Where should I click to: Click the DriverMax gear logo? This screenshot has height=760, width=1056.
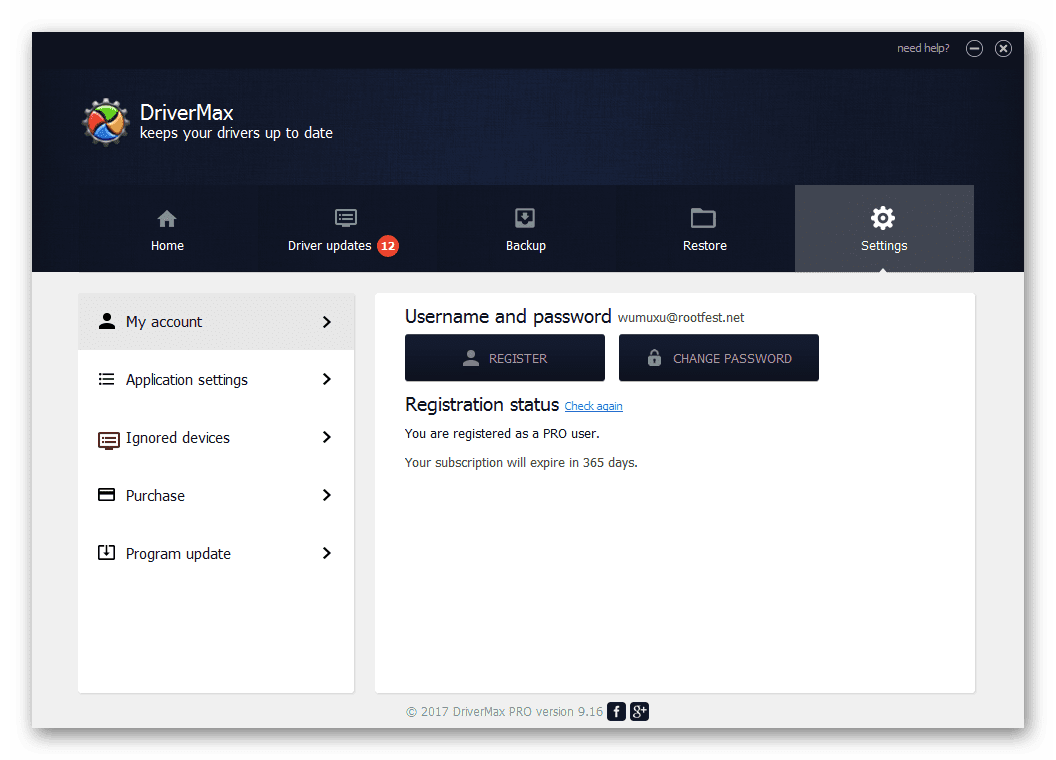click(105, 122)
